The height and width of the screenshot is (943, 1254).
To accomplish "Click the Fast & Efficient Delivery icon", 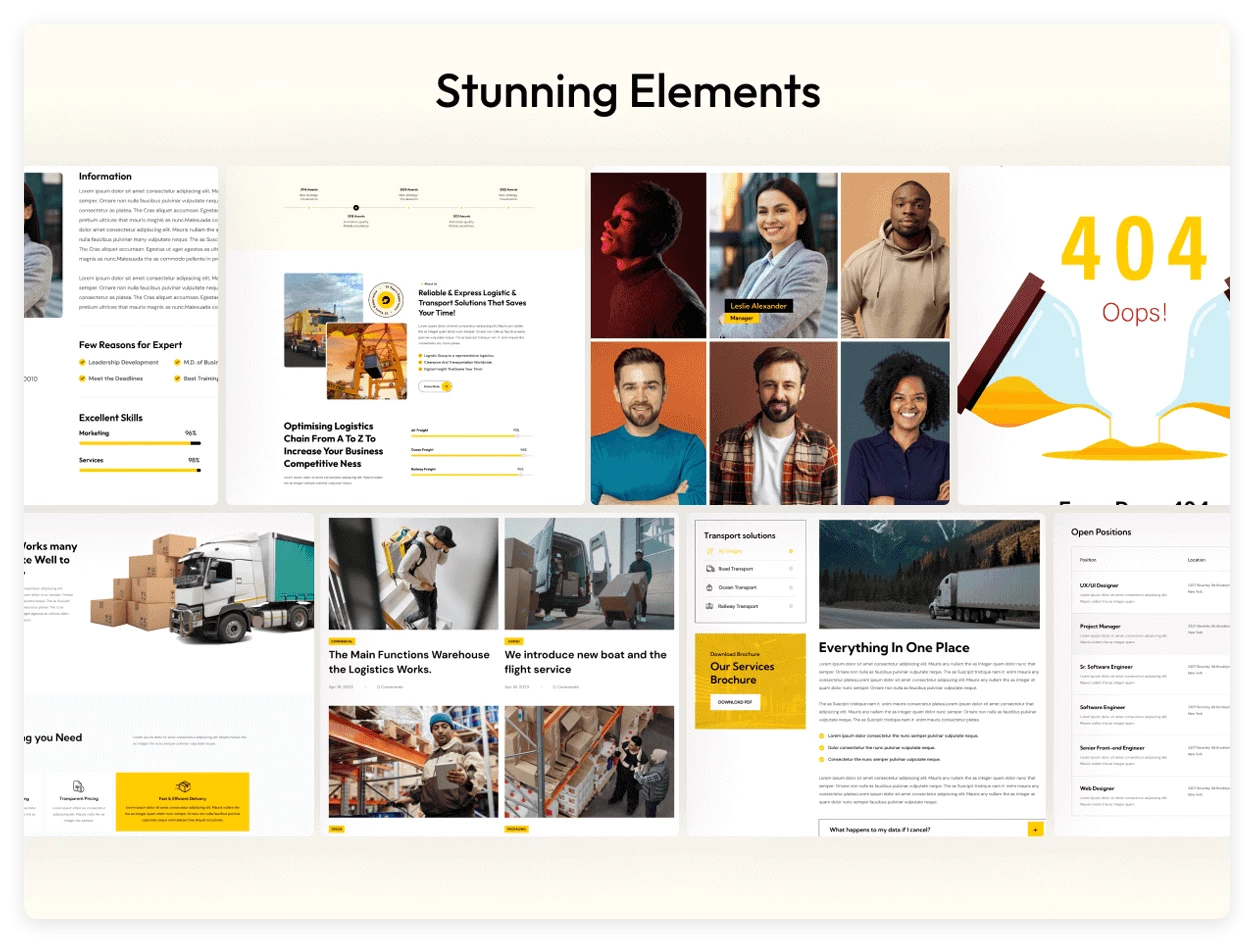I will point(183,785).
